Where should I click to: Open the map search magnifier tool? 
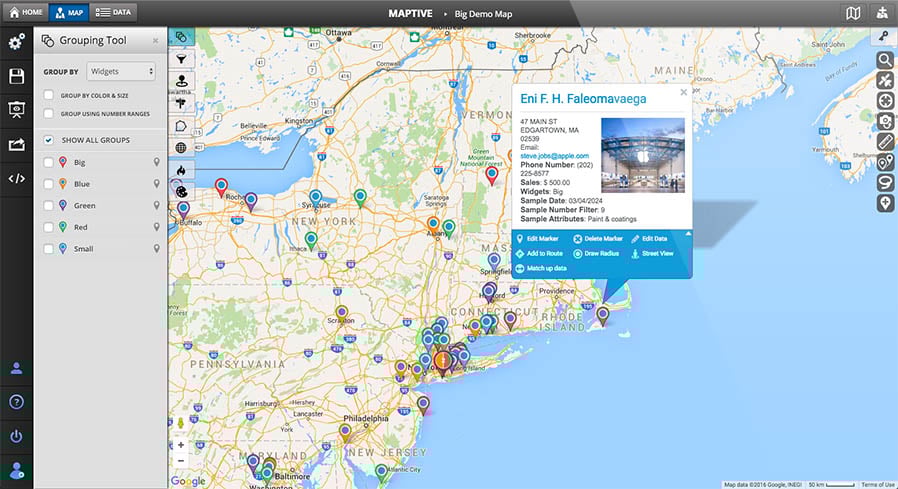tap(885, 60)
